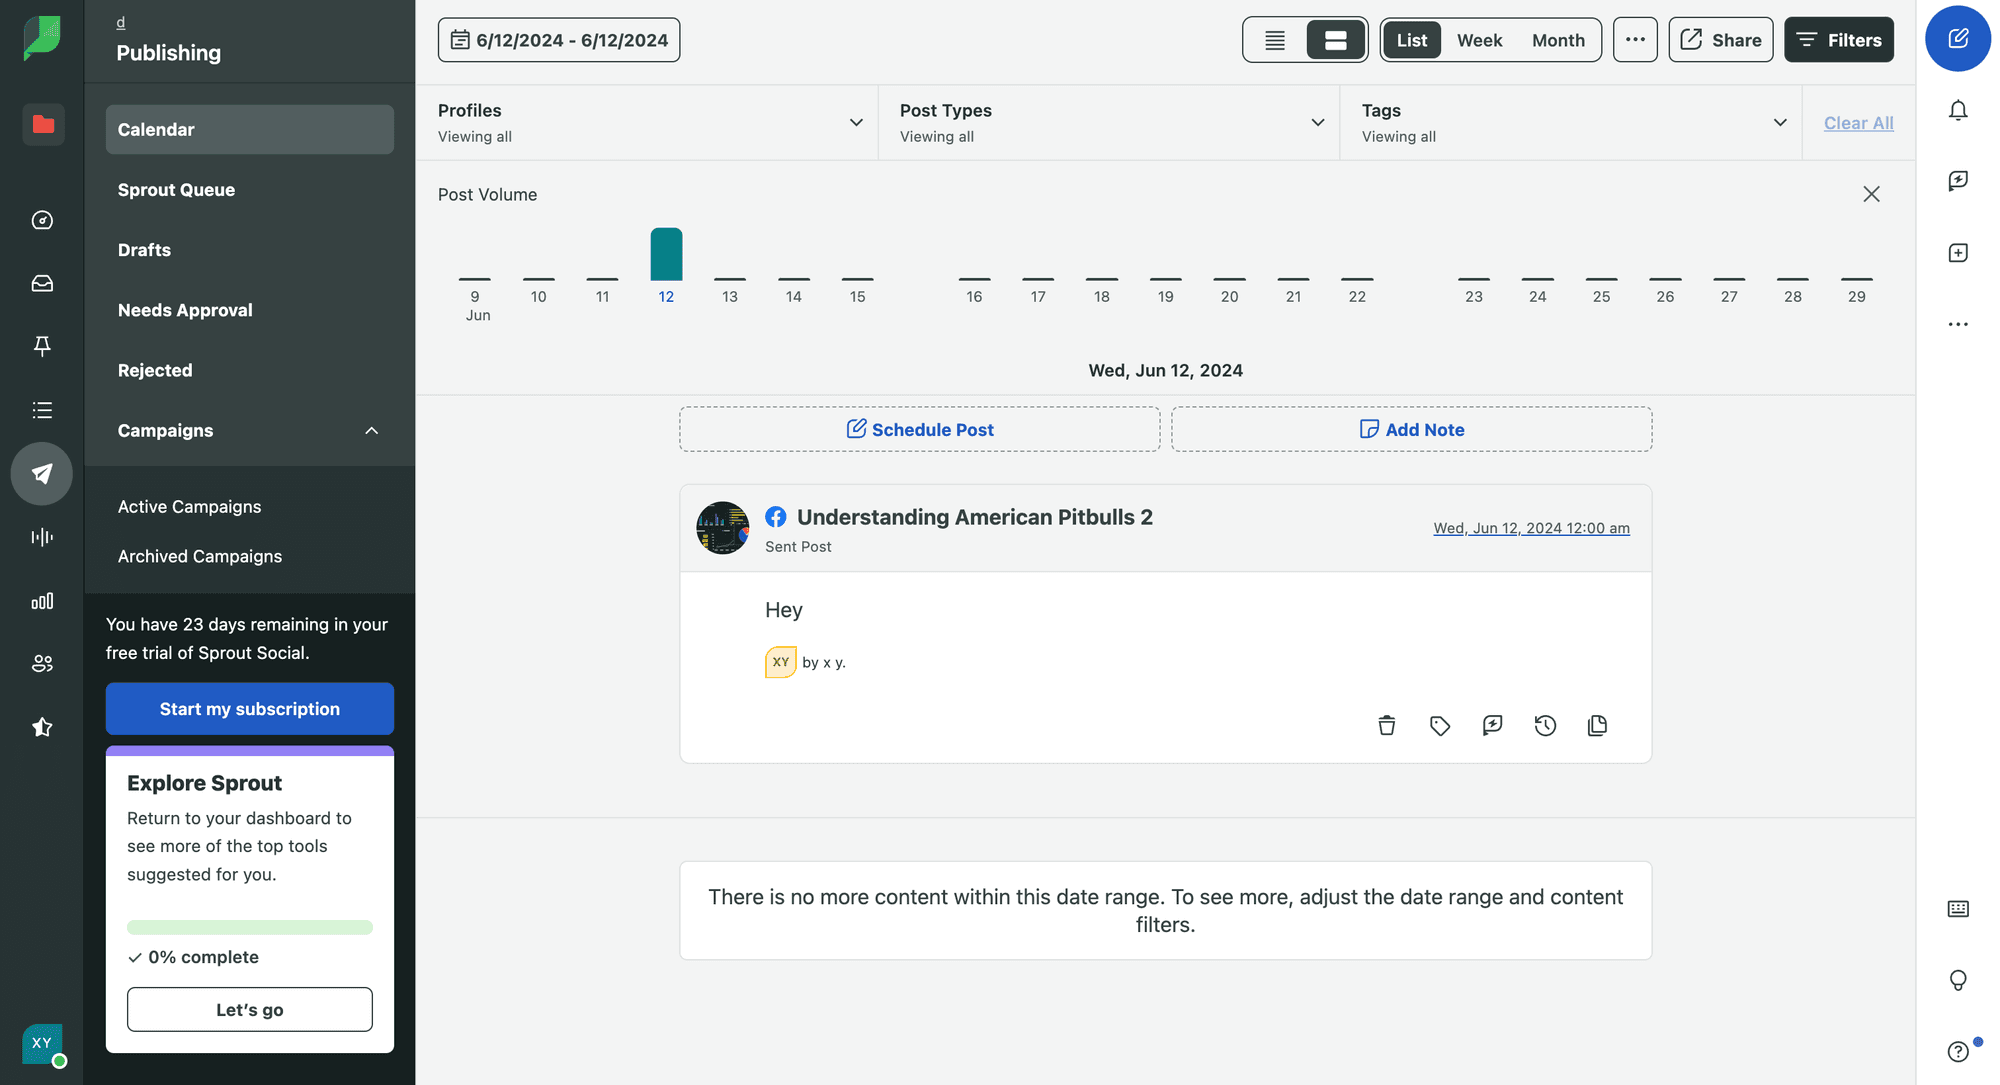The width and height of the screenshot is (2000, 1085).
Task: Open Smart Inbox tray icon in sidebar
Action: [42, 284]
